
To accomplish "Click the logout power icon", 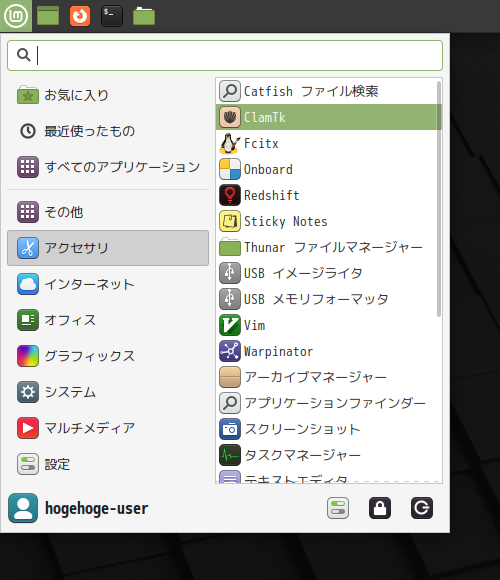I will click(x=422, y=508).
